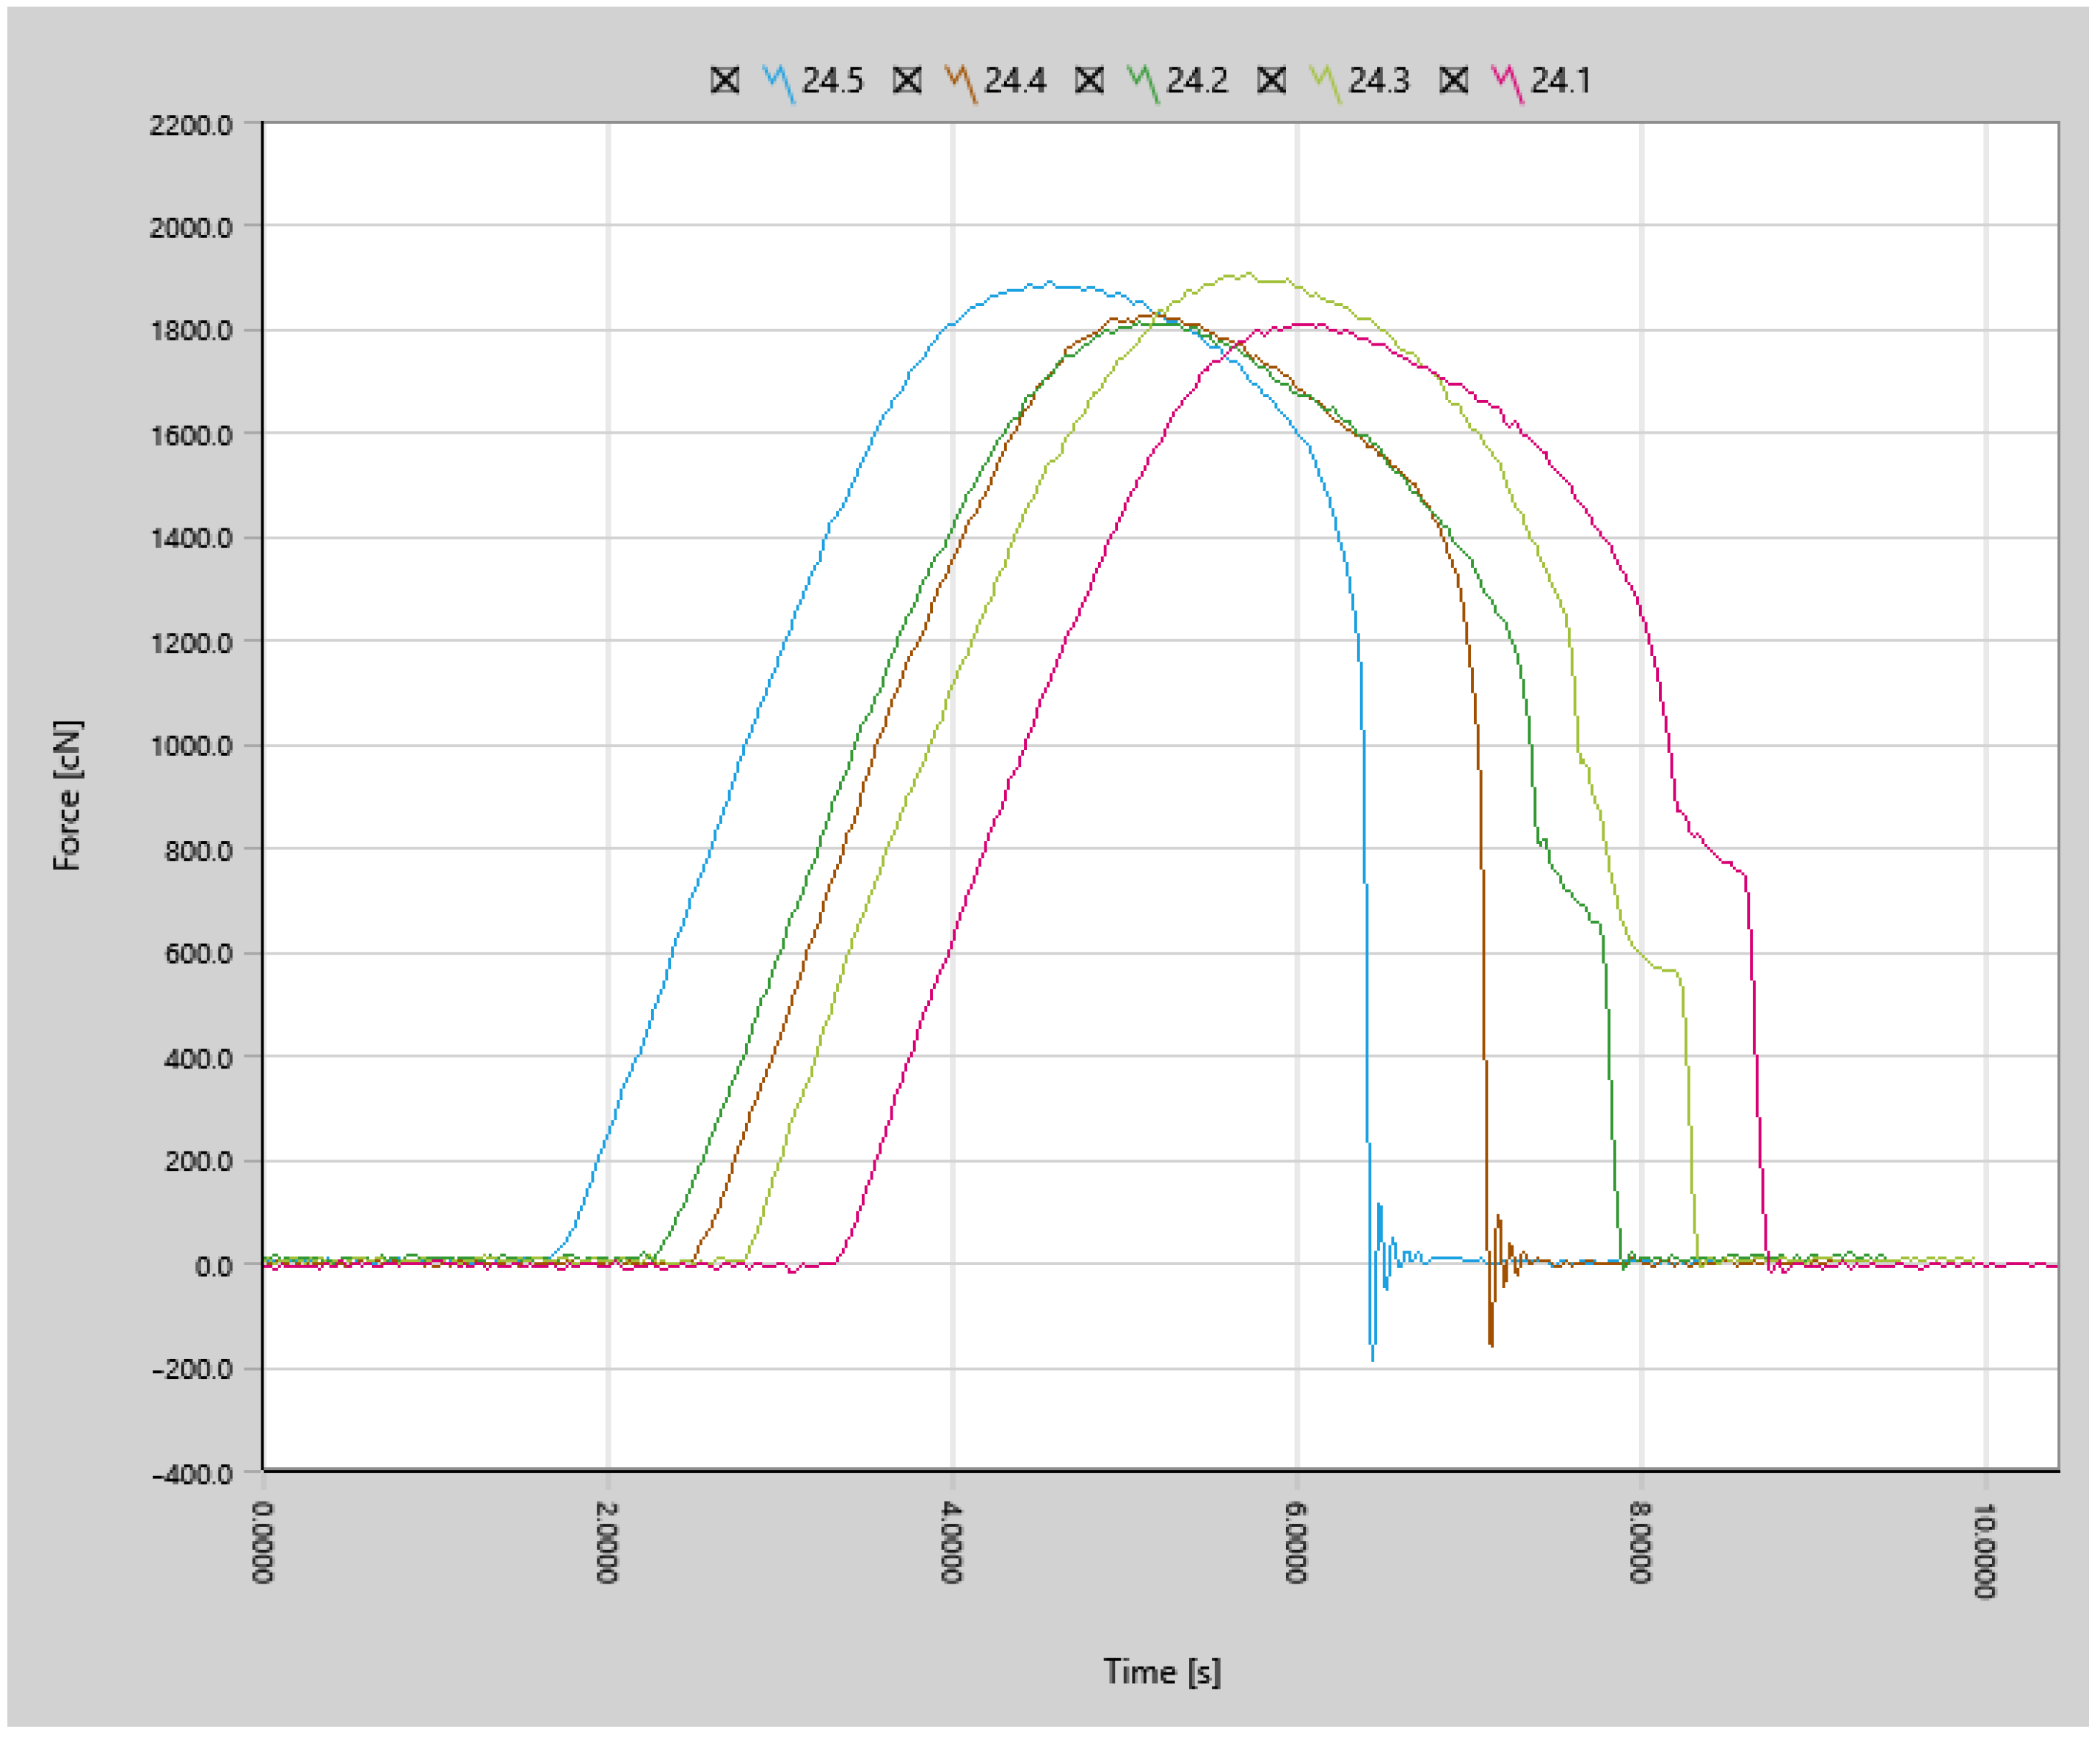Uncheck the 24.1 series checkbox
This screenshot has height=1737, width=2100.
[x=1454, y=80]
